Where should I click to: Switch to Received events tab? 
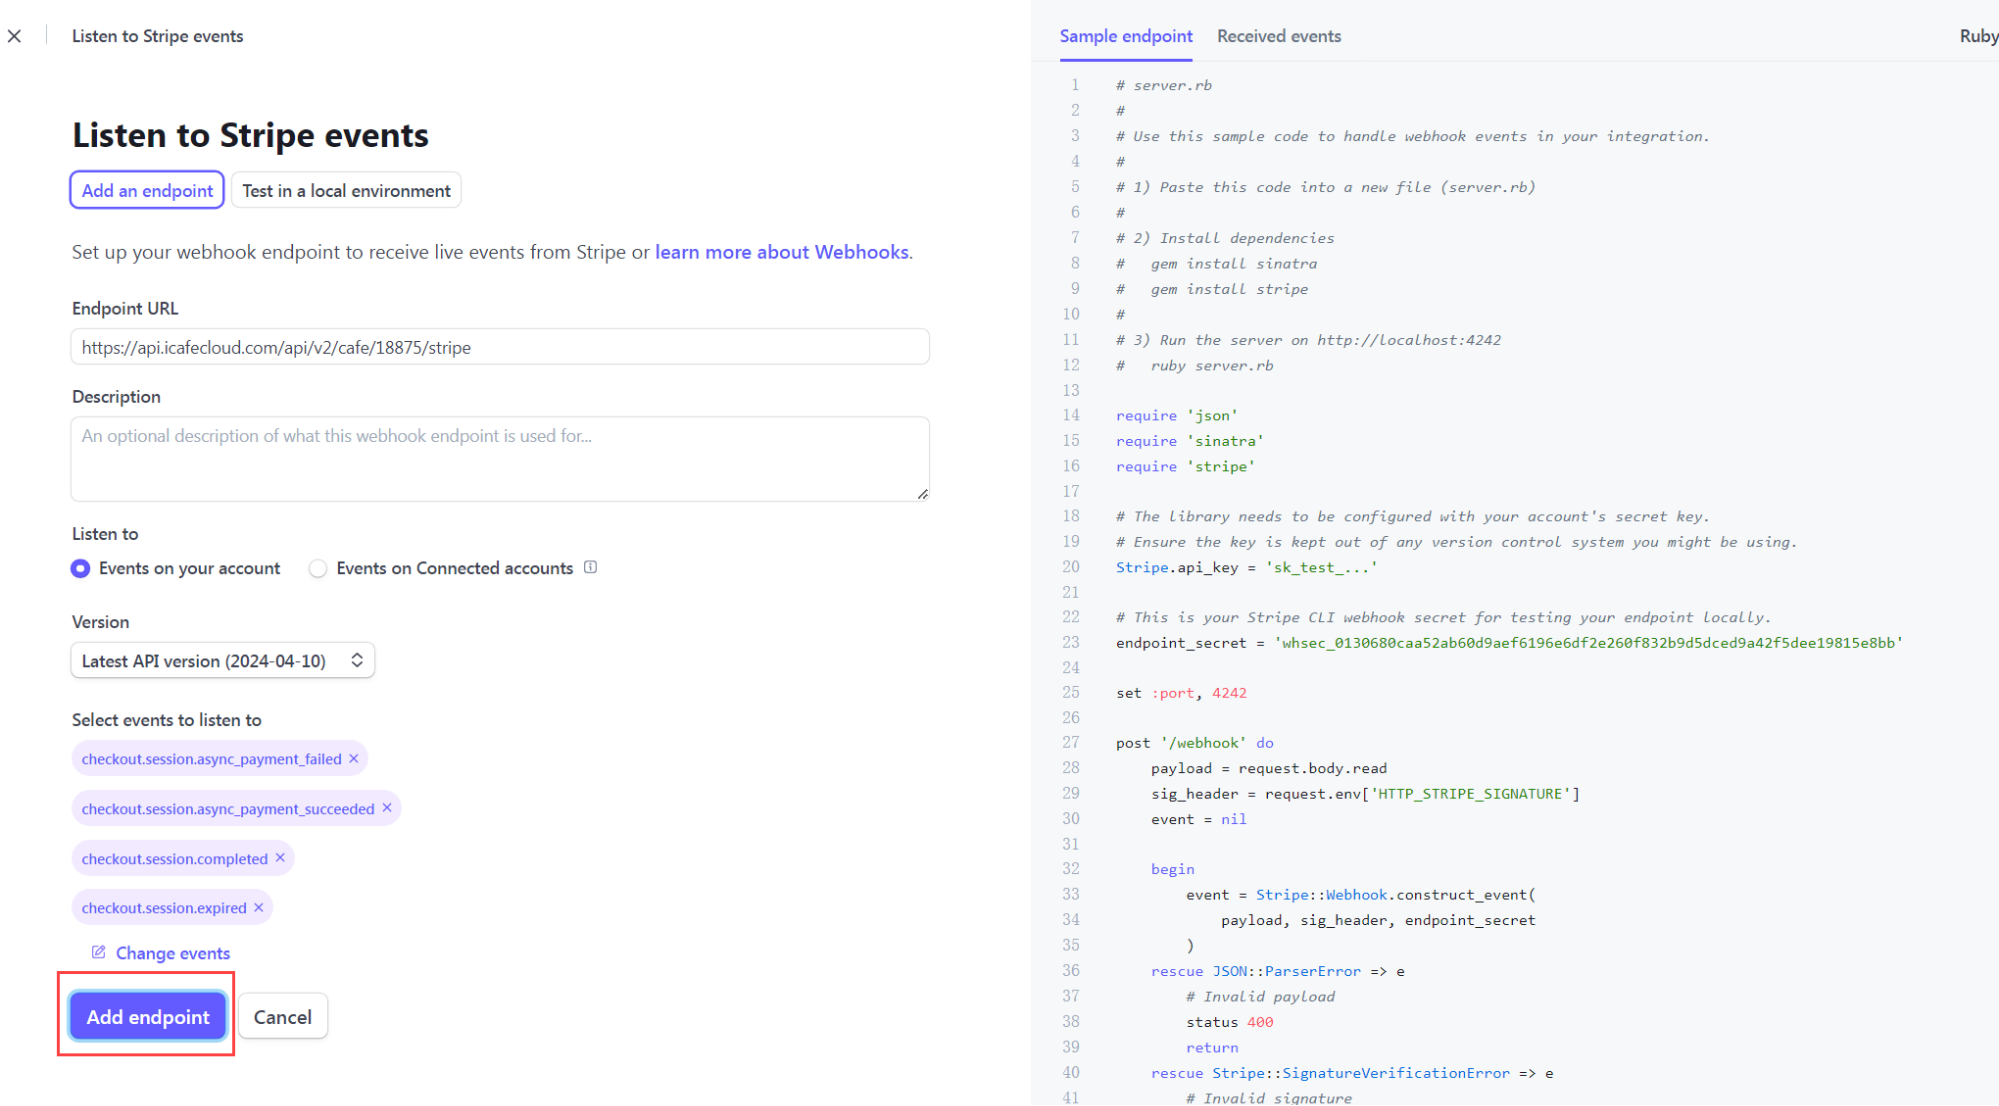click(x=1278, y=36)
